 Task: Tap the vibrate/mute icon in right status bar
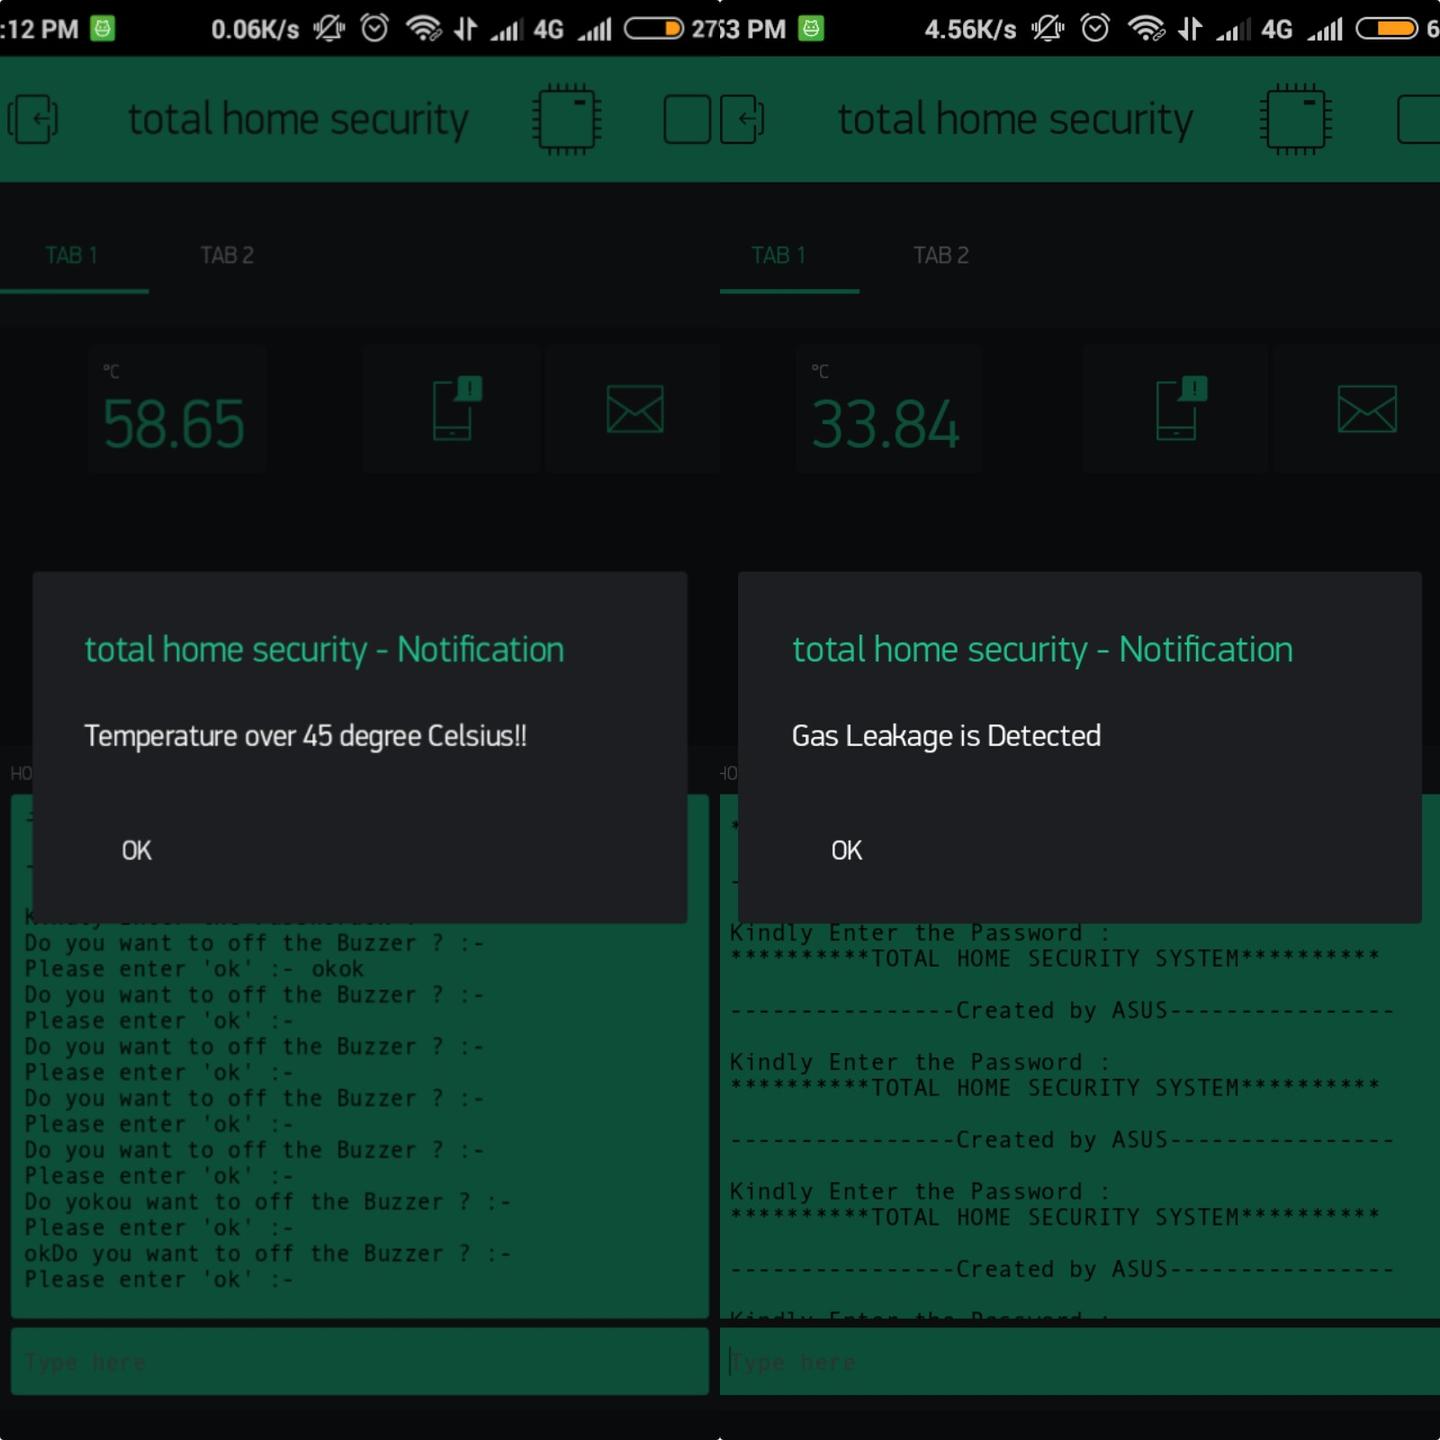coord(1047,28)
